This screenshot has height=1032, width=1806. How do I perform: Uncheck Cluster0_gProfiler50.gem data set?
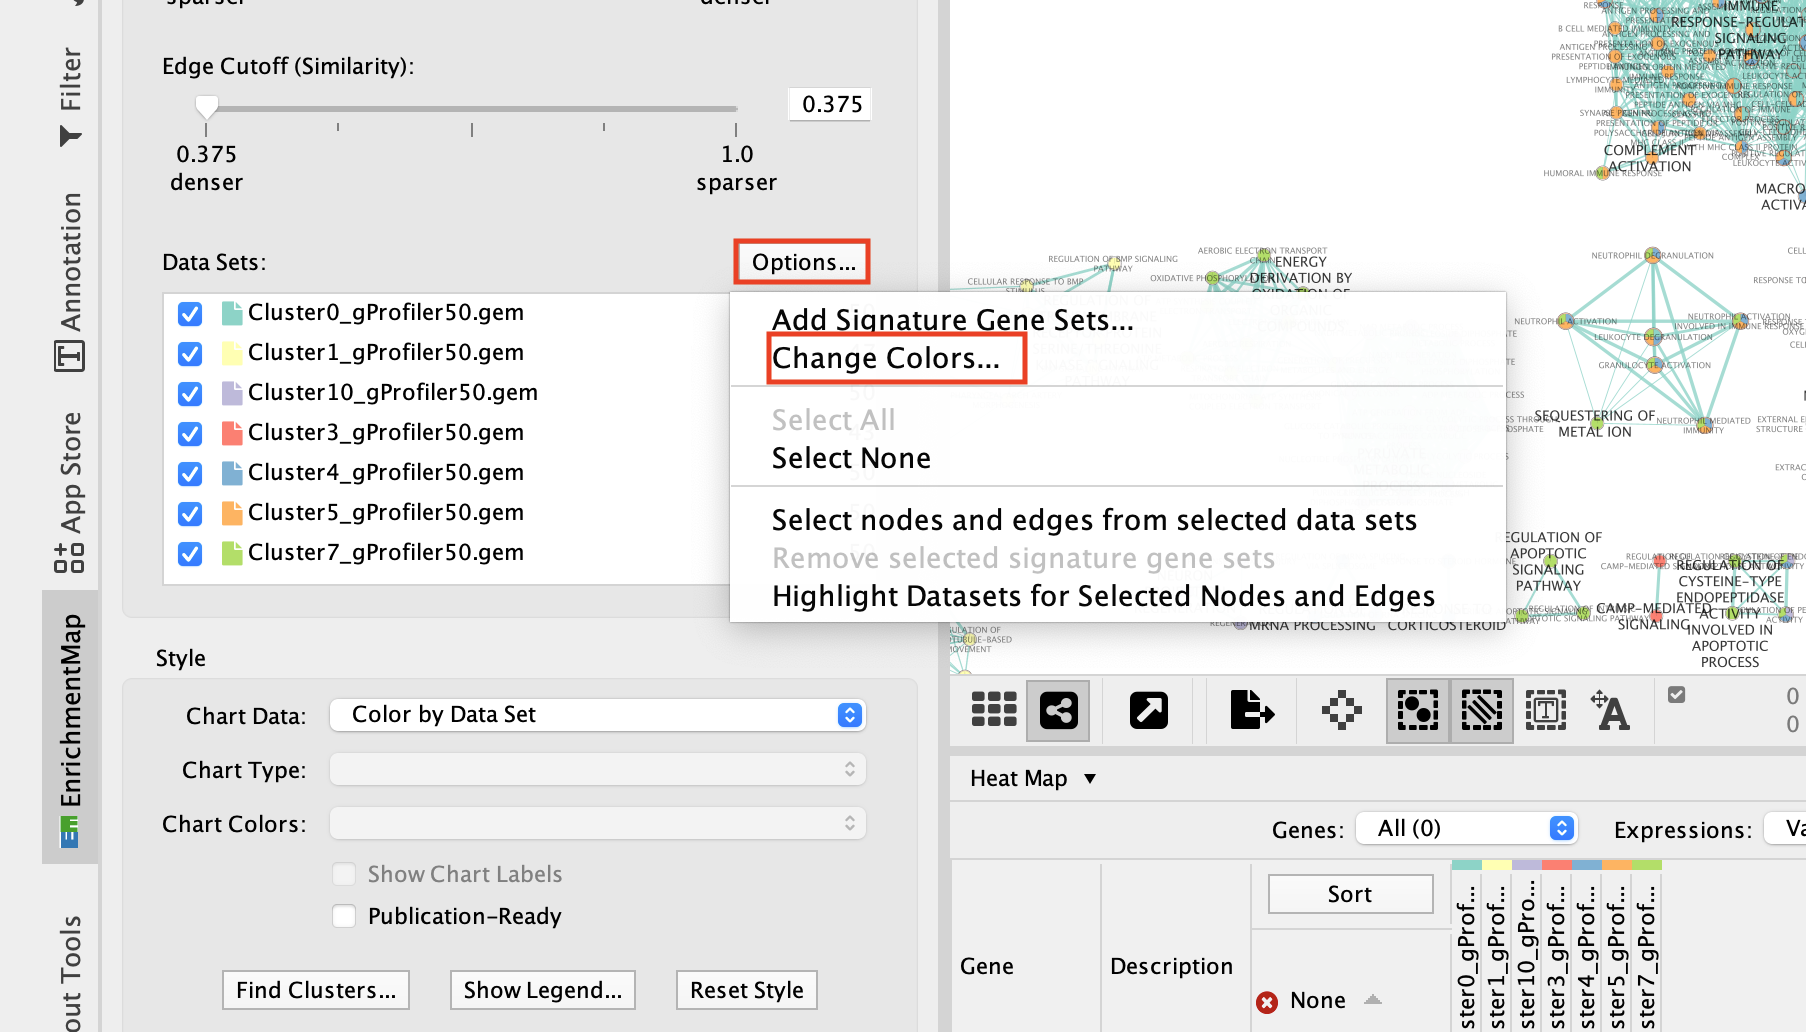190,314
